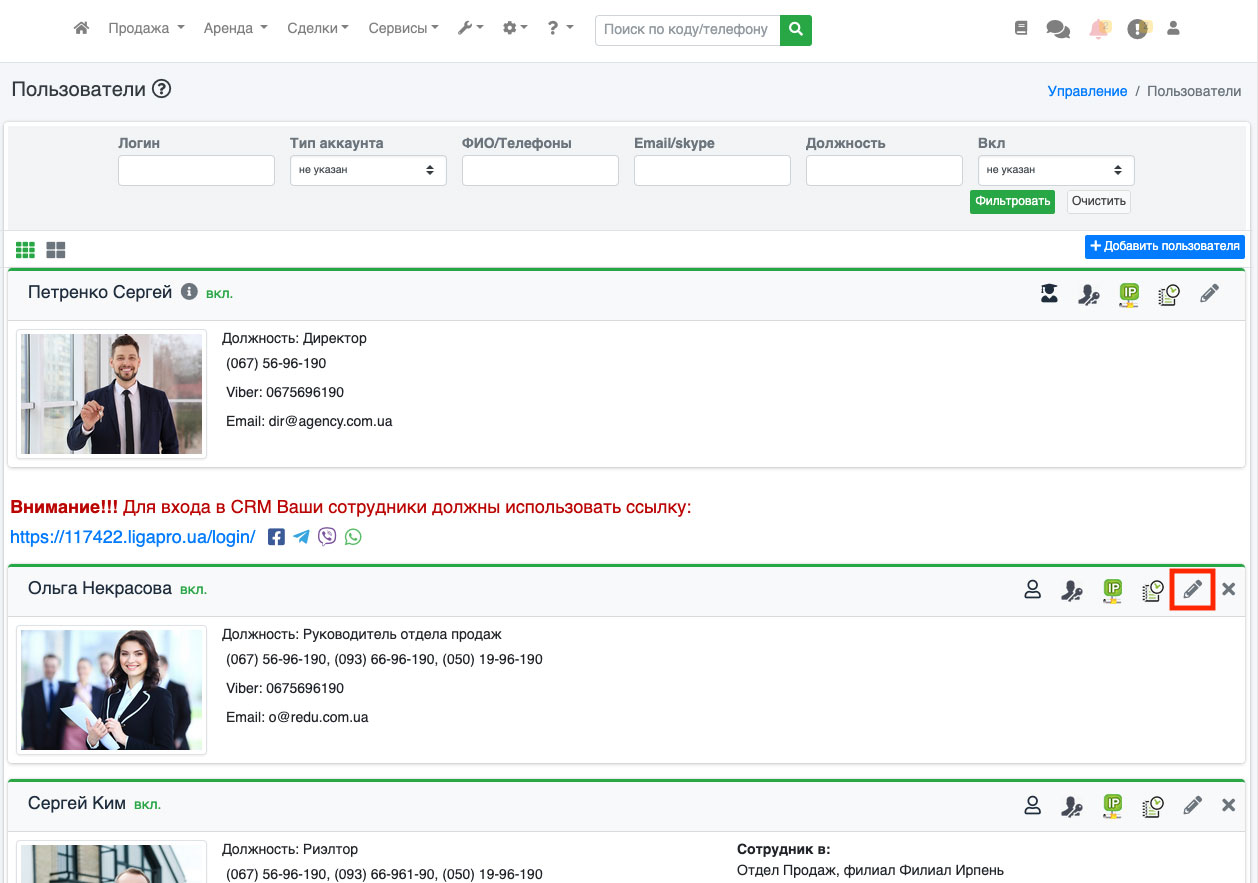Screen dimensions: 1258x883
Task: Switch to large tile view
Action: [56, 249]
